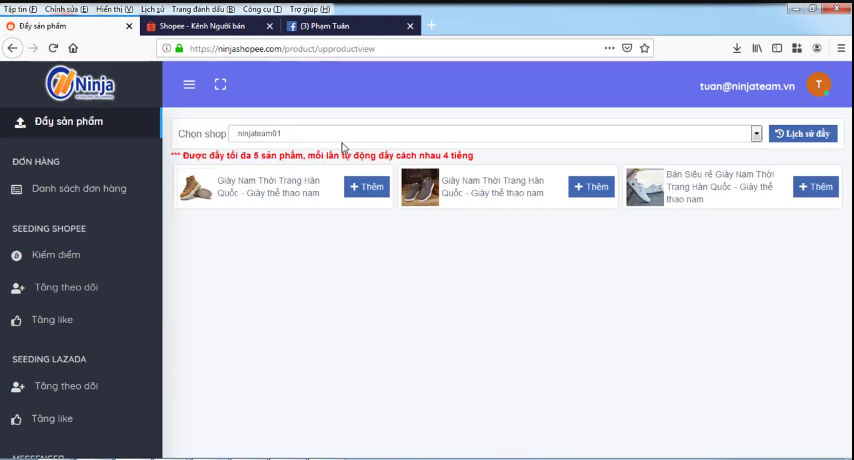Viewport: 854px width, 460px height.
Task: Go to the Firefox home page
Action: 73,48
